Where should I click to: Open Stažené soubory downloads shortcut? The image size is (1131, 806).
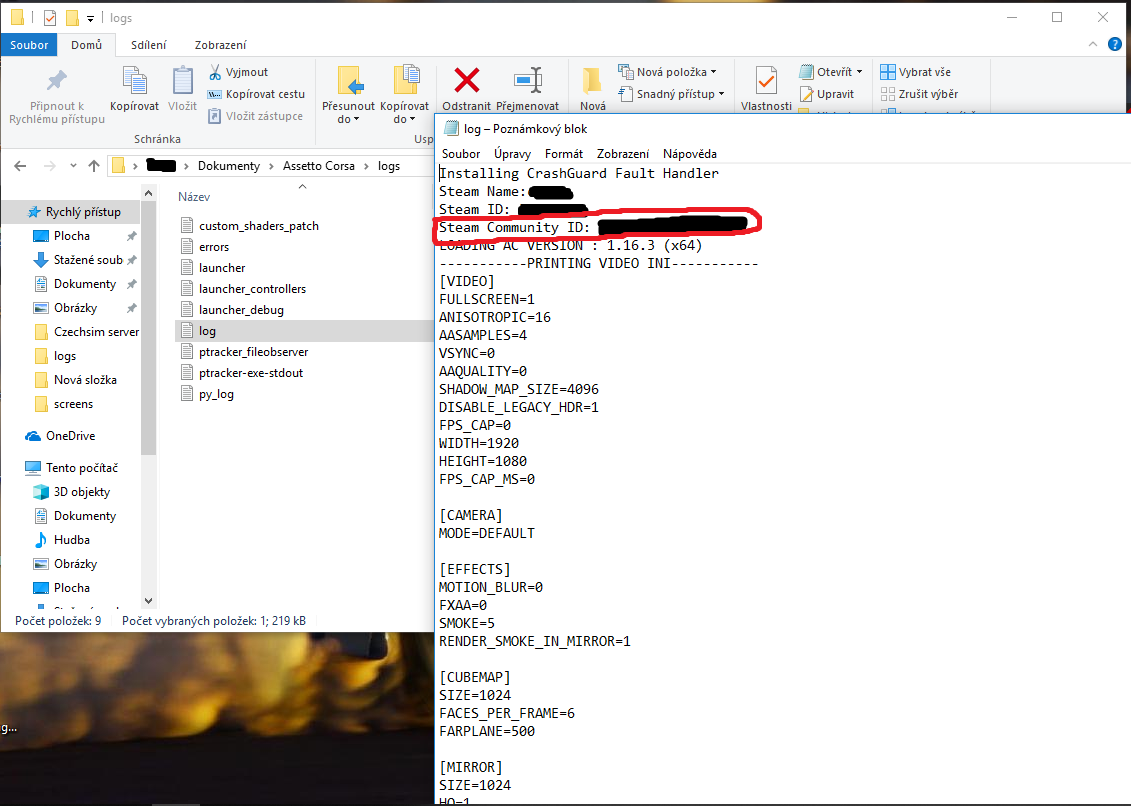[x=79, y=260]
